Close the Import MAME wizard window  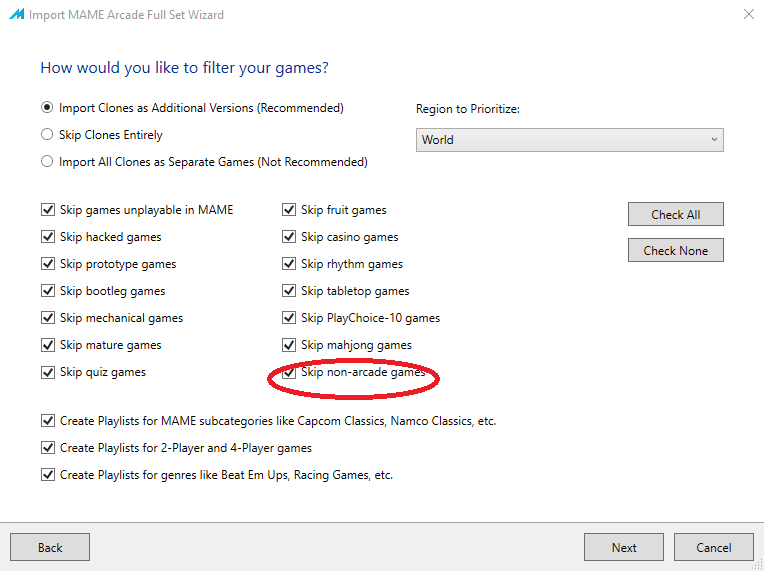(749, 14)
